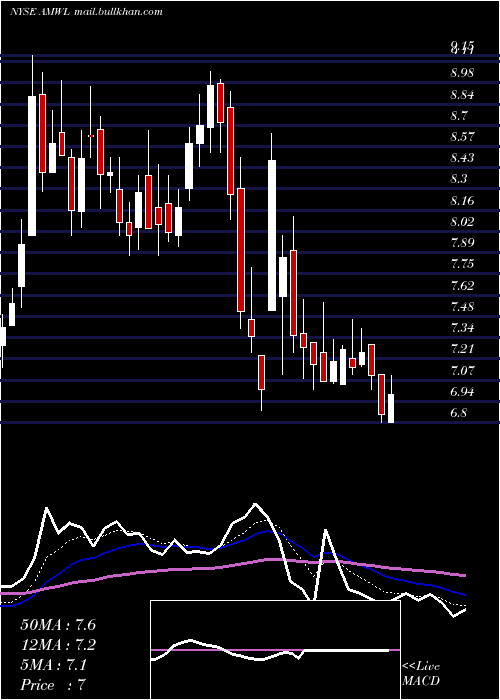
Task: Select the 8.02 price level label
Action: click(x=463, y=222)
